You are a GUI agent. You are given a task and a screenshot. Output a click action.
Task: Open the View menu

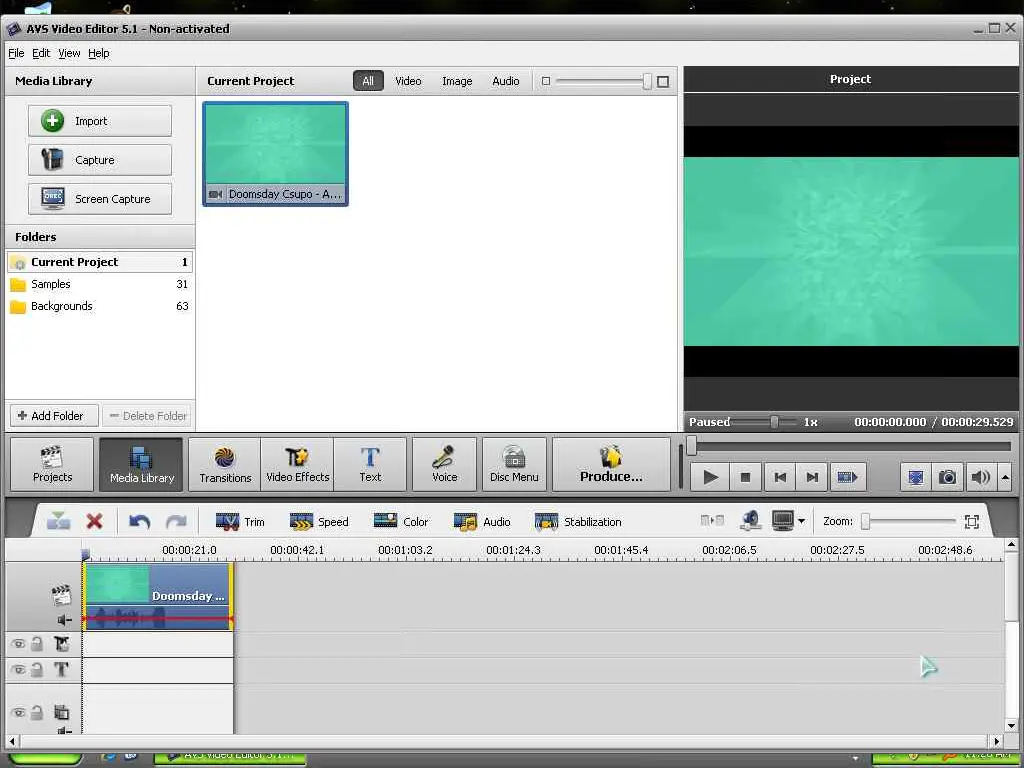(69, 54)
